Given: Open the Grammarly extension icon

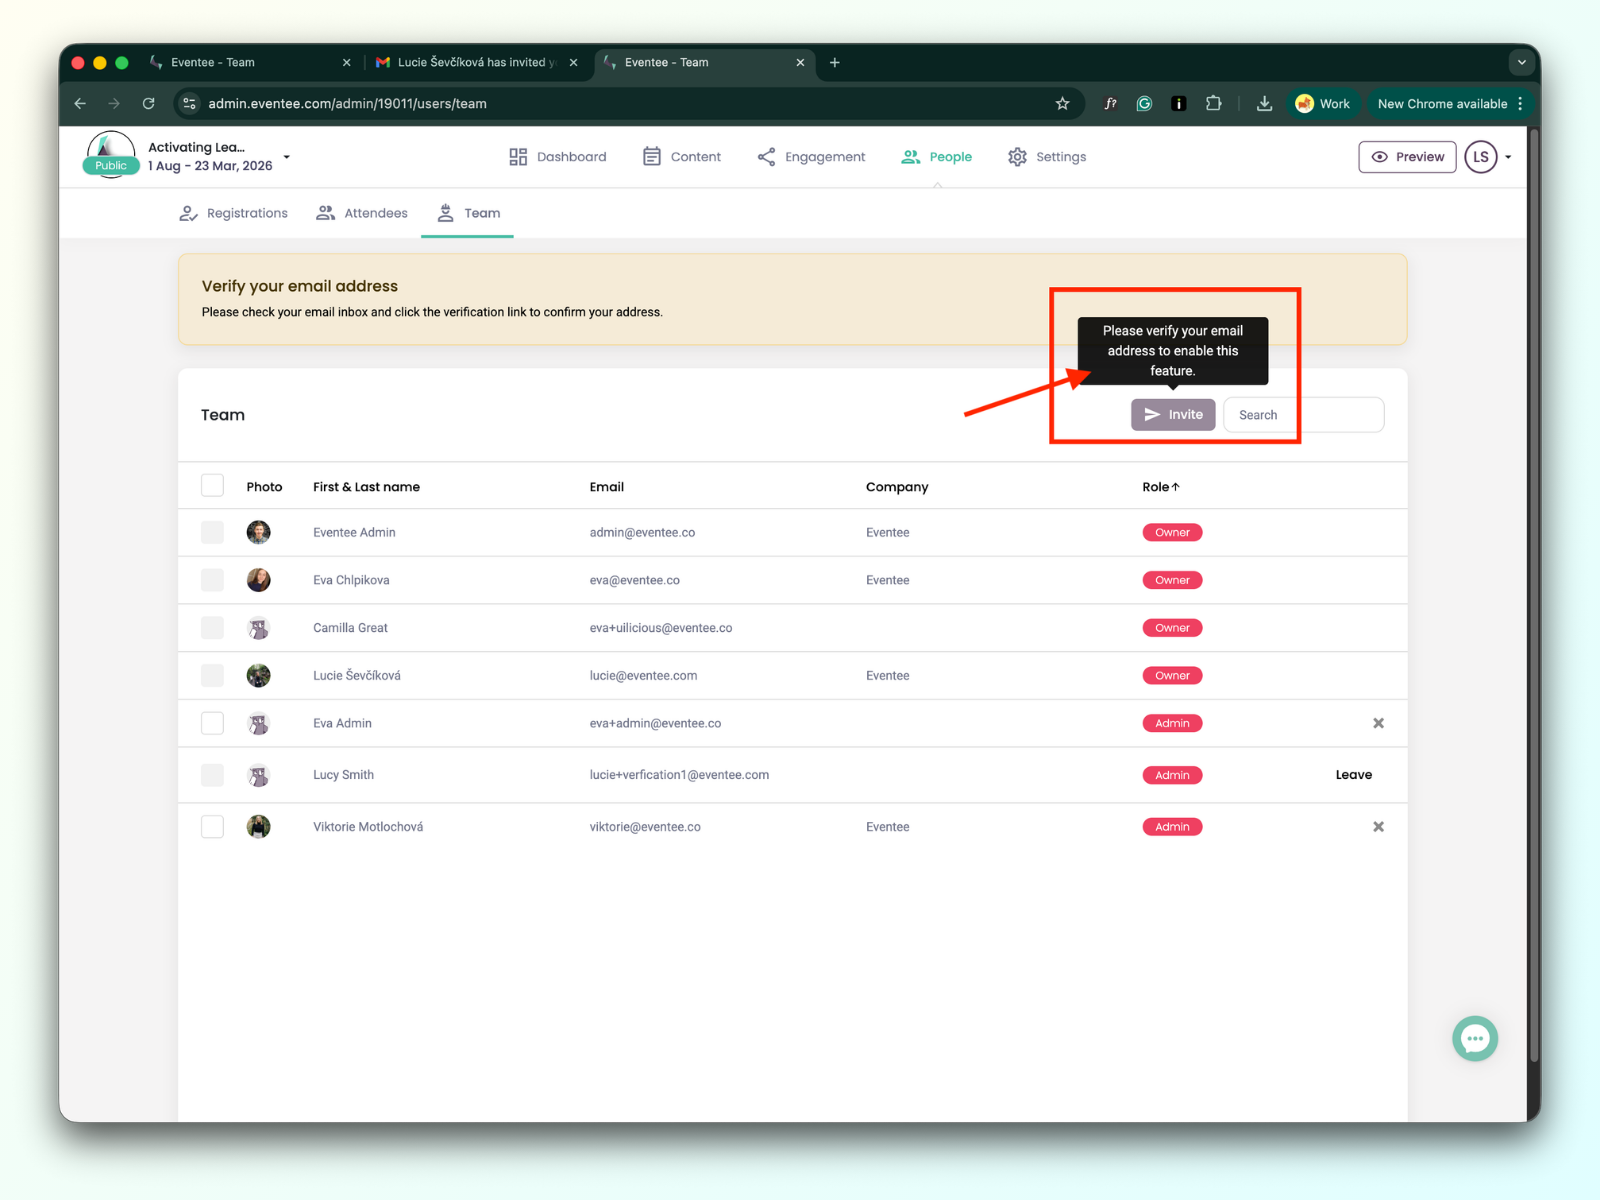Looking at the screenshot, I should click(x=1145, y=104).
